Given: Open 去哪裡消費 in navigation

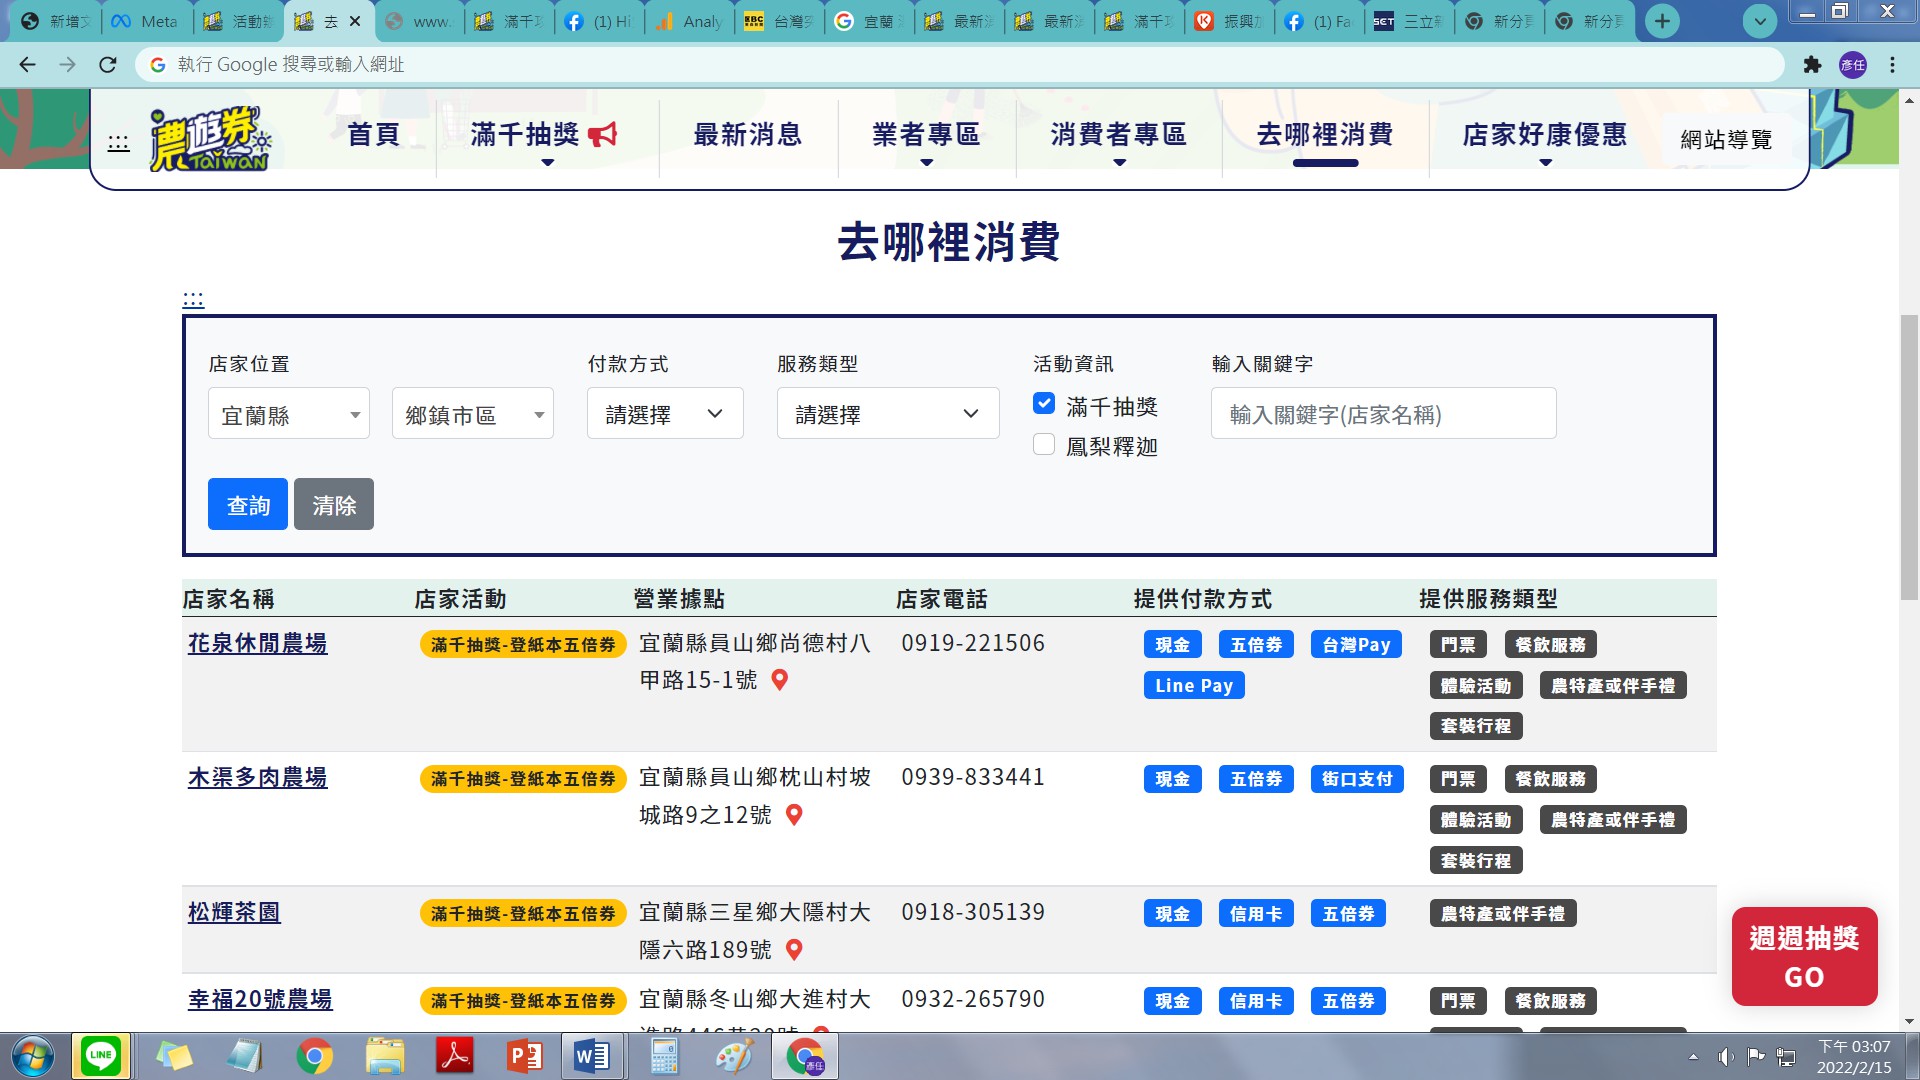Looking at the screenshot, I should (x=1325, y=135).
